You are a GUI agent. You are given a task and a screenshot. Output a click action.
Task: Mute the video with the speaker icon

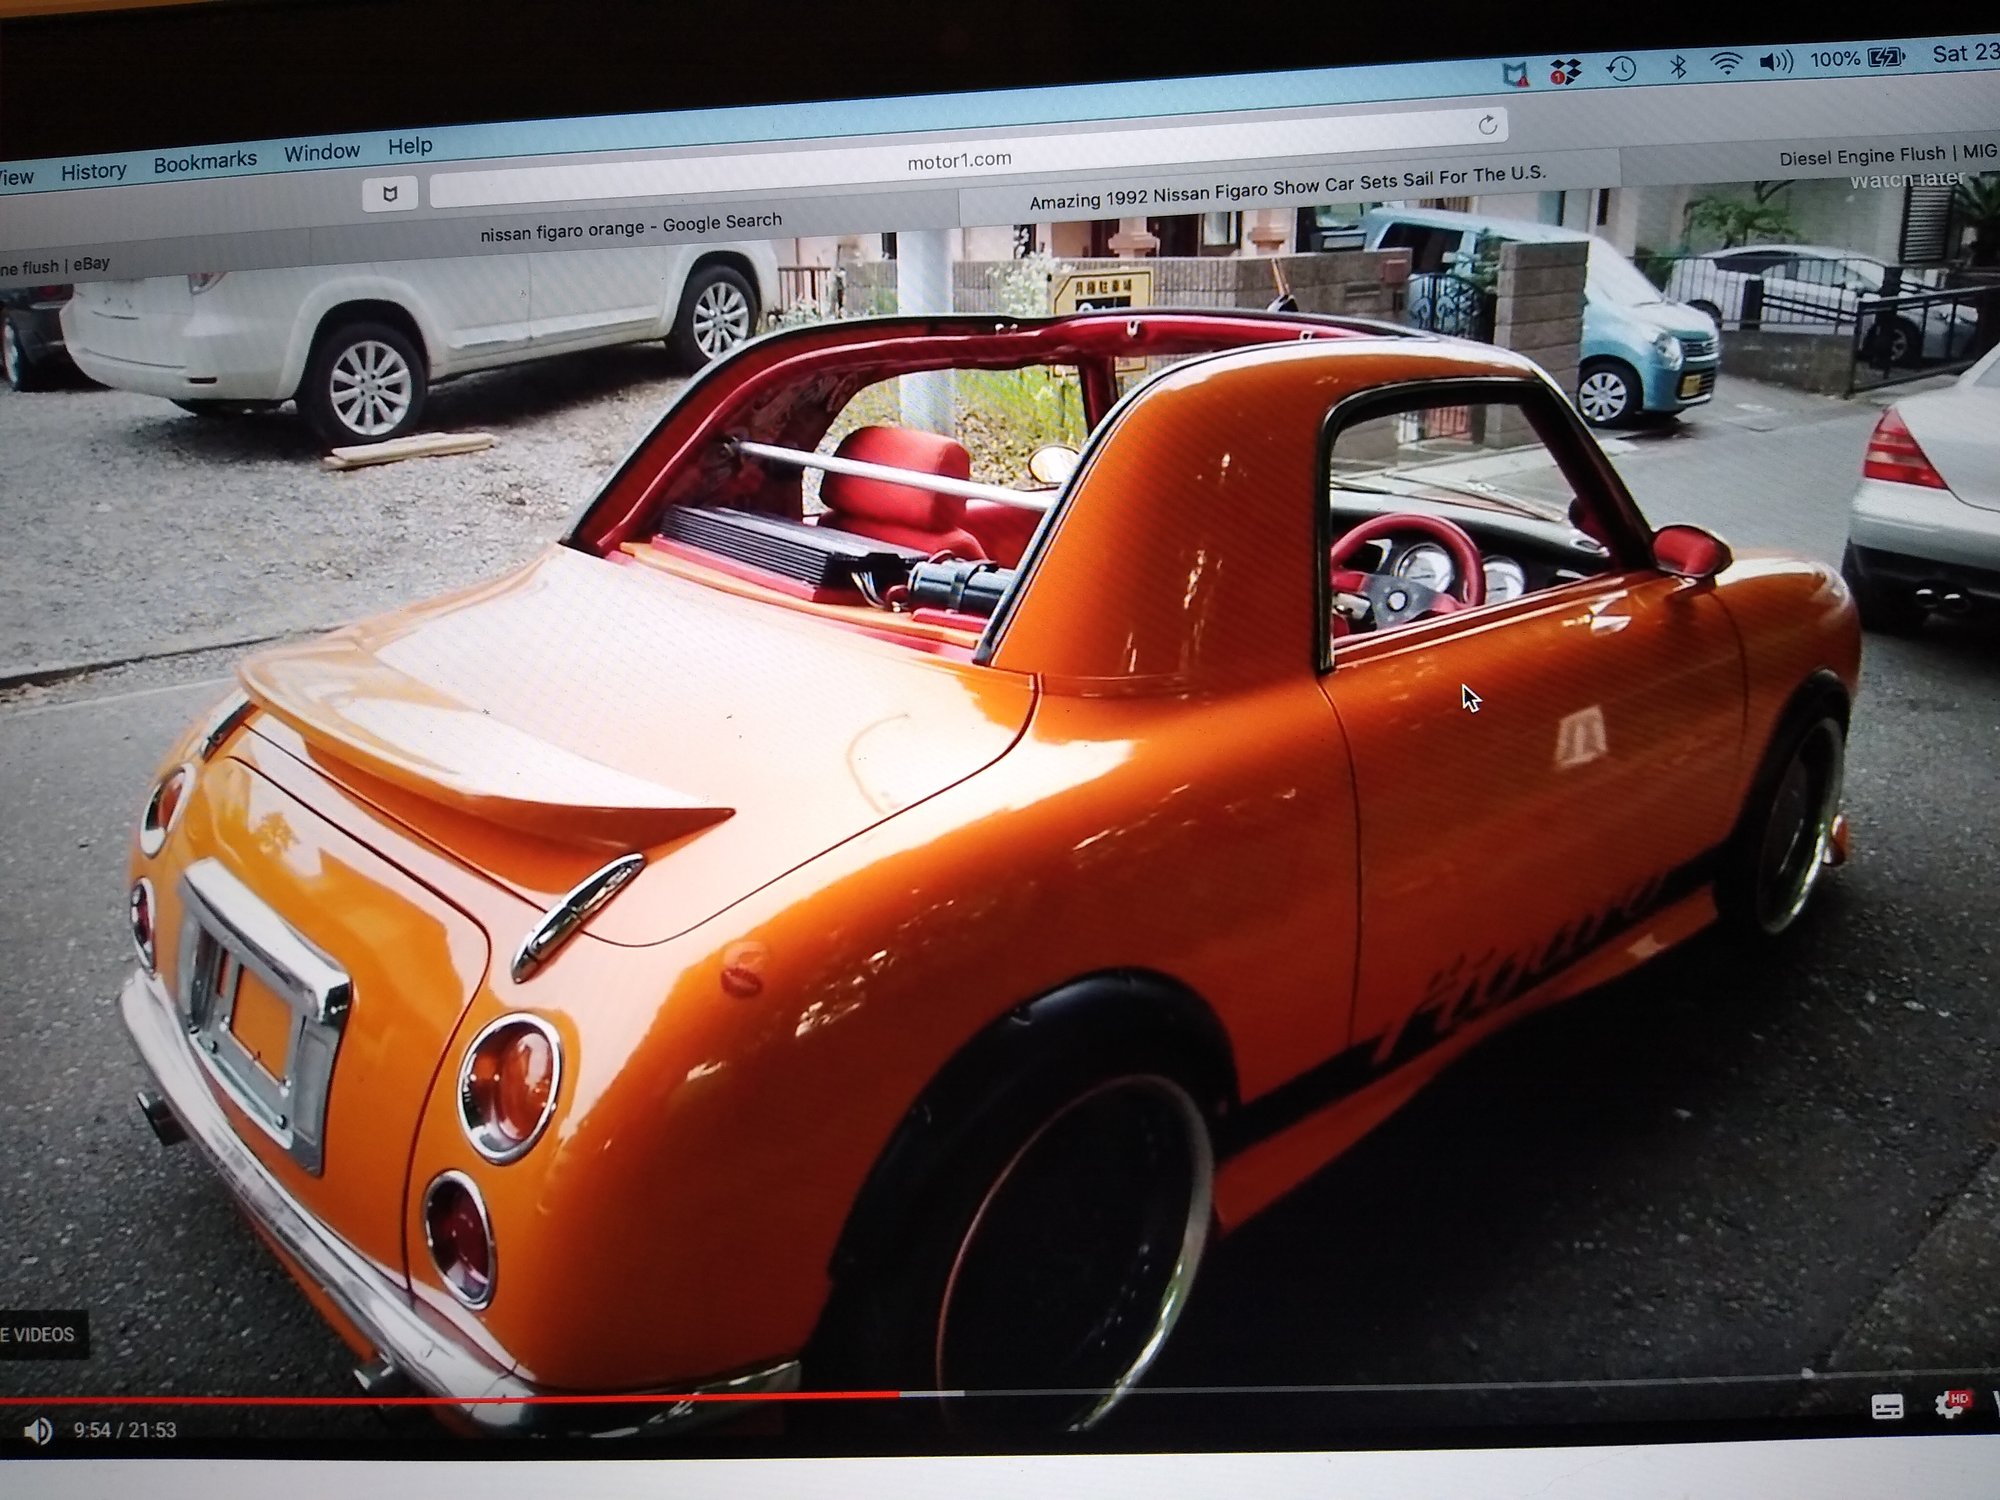38,1431
